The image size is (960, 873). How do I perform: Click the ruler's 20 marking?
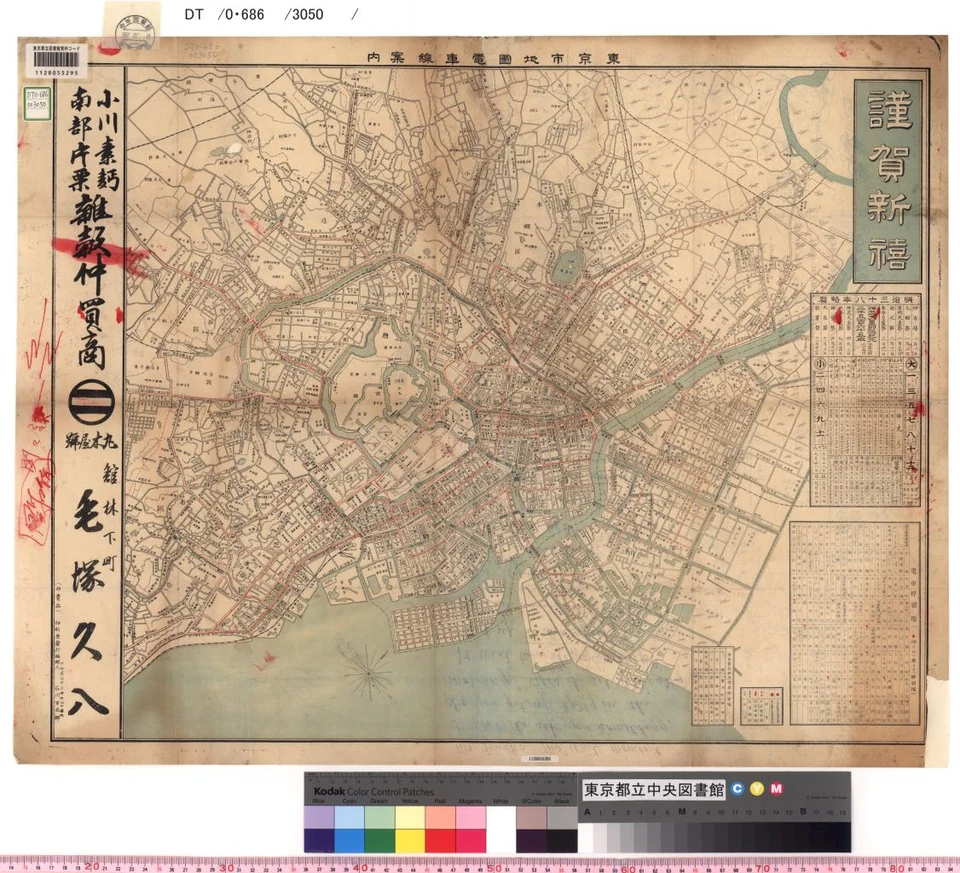(92, 866)
